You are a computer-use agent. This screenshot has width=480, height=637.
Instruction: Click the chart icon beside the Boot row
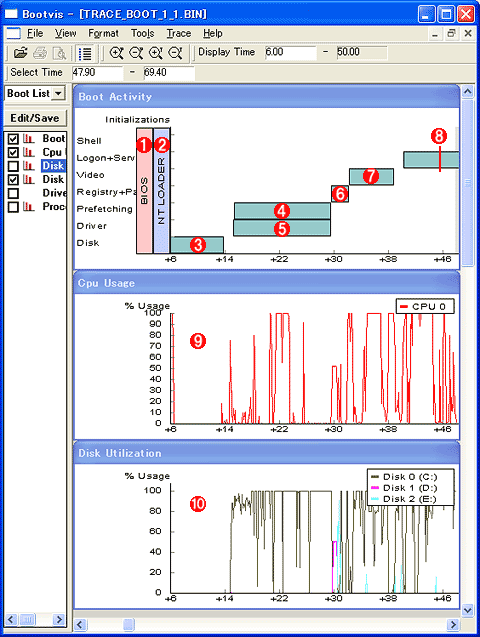29,139
